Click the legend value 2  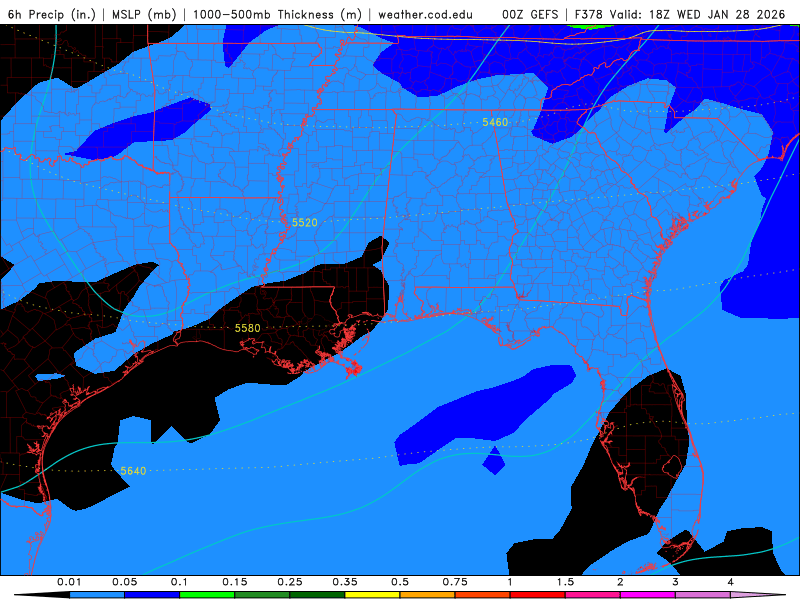(x=620, y=582)
